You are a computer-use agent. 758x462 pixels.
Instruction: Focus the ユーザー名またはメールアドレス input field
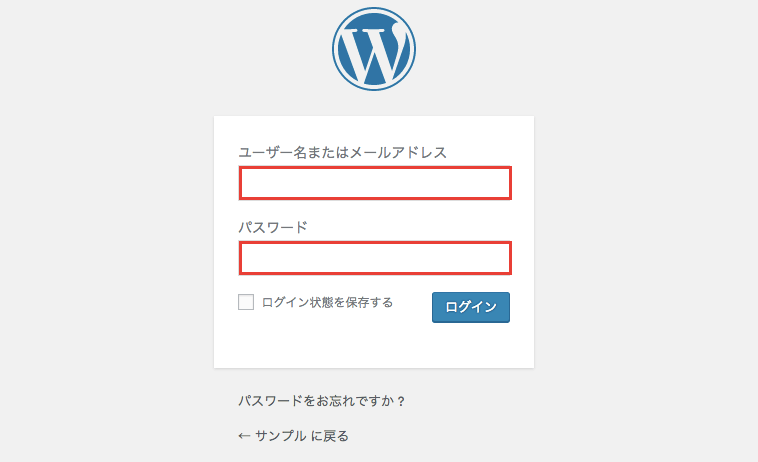[375, 184]
